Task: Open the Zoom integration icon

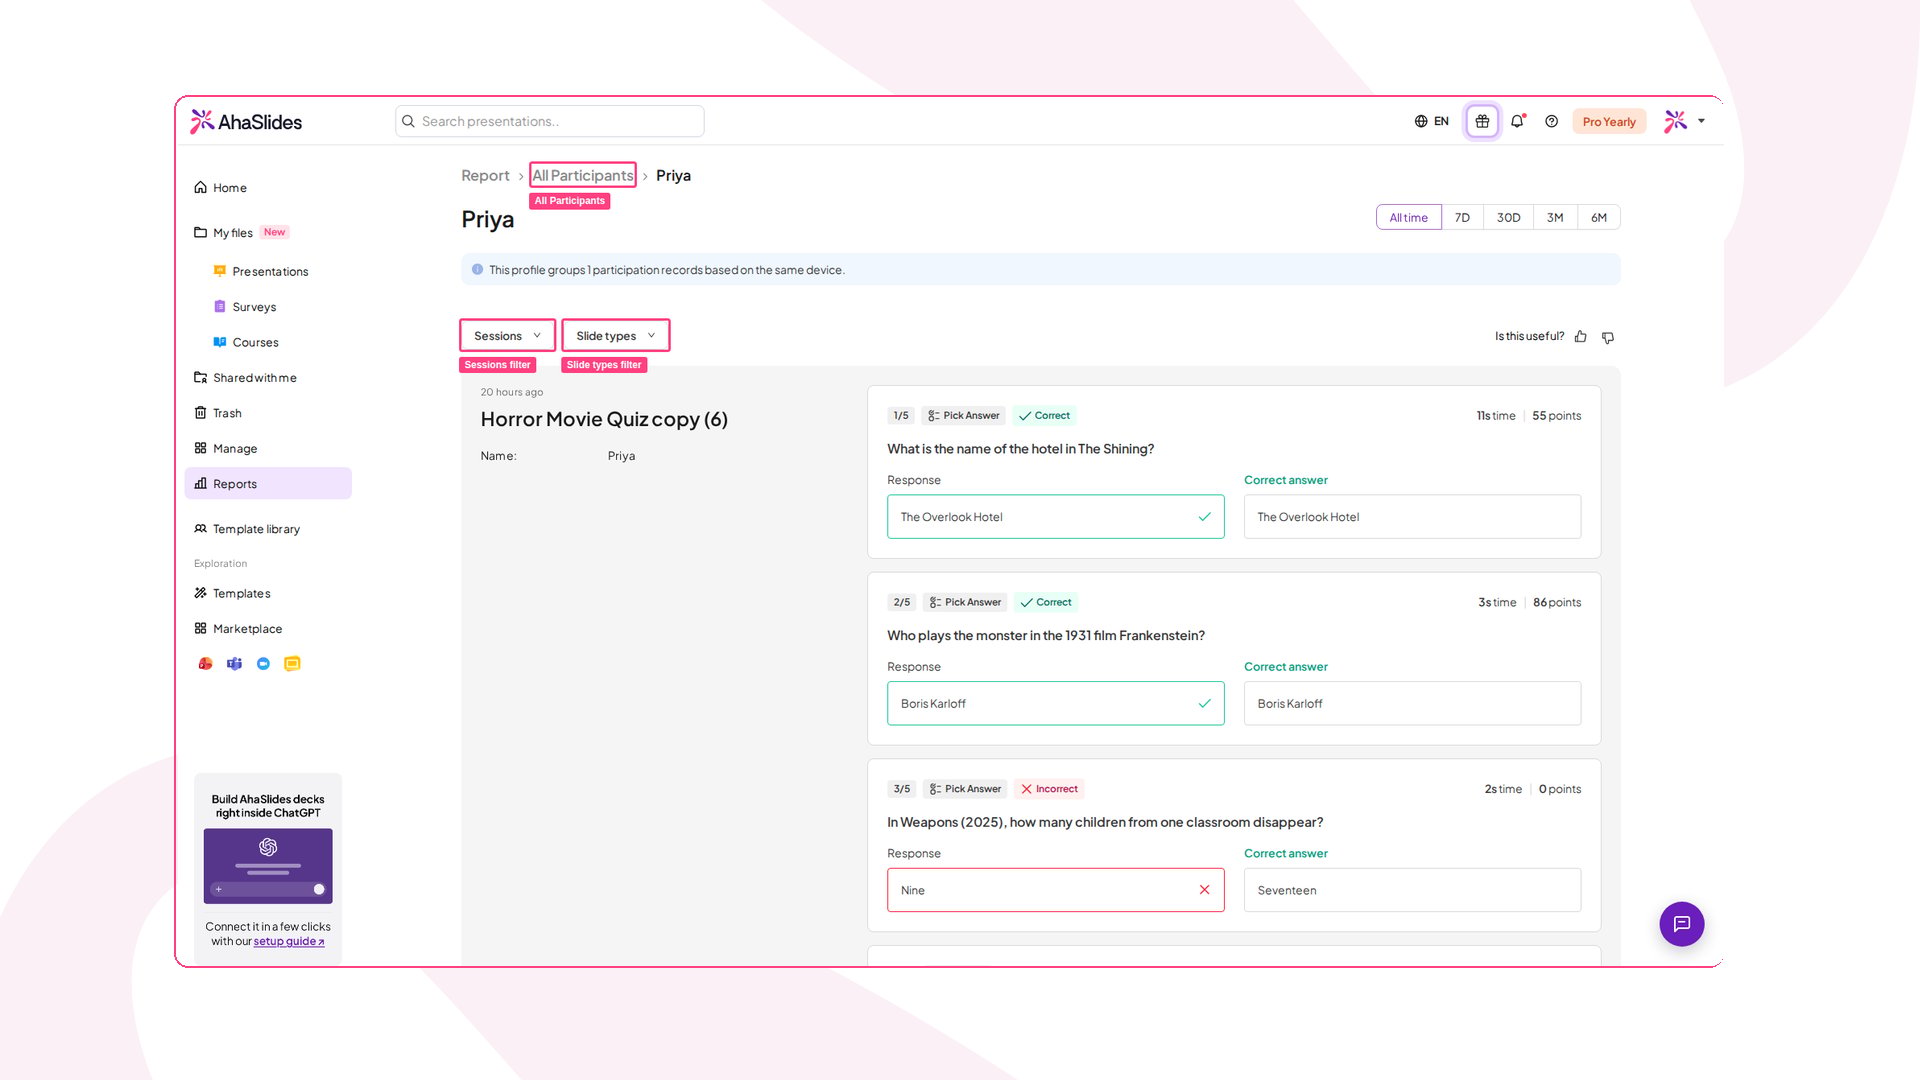Action: [x=263, y=664]
